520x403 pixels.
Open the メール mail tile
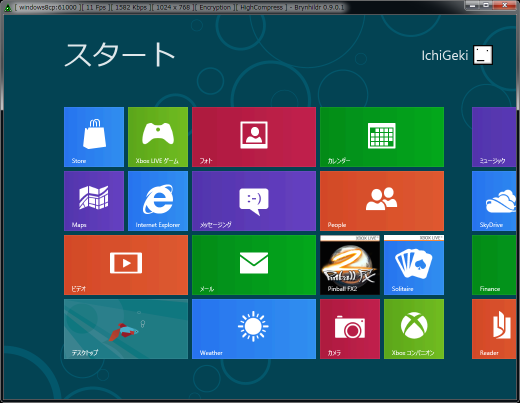[254, 265]
